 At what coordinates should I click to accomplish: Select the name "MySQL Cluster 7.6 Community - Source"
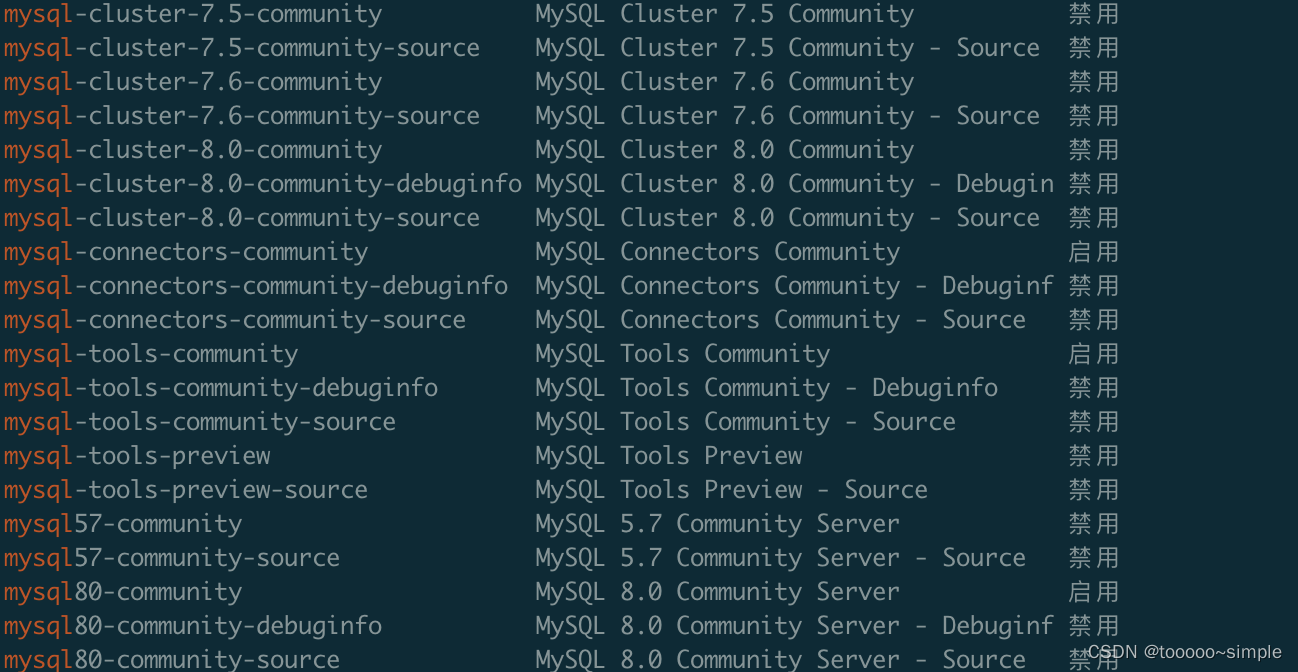(x=787, y=116)
